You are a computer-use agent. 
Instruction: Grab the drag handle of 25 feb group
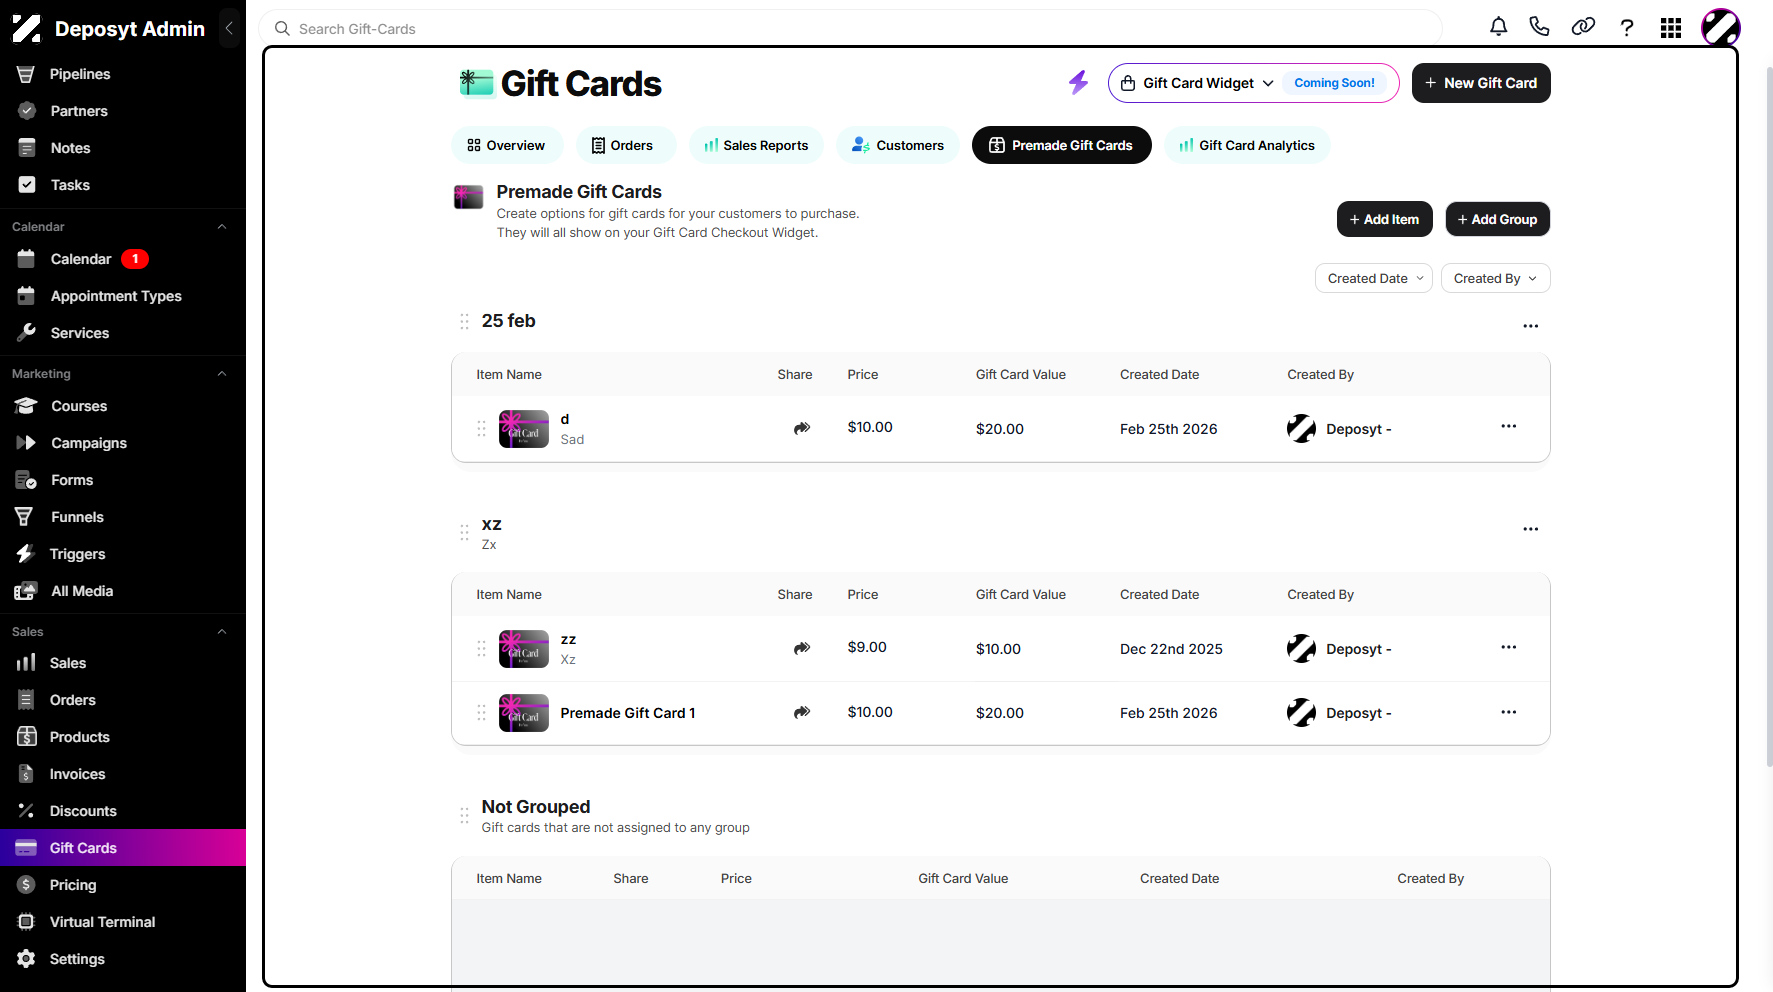(x=464, y=321)
